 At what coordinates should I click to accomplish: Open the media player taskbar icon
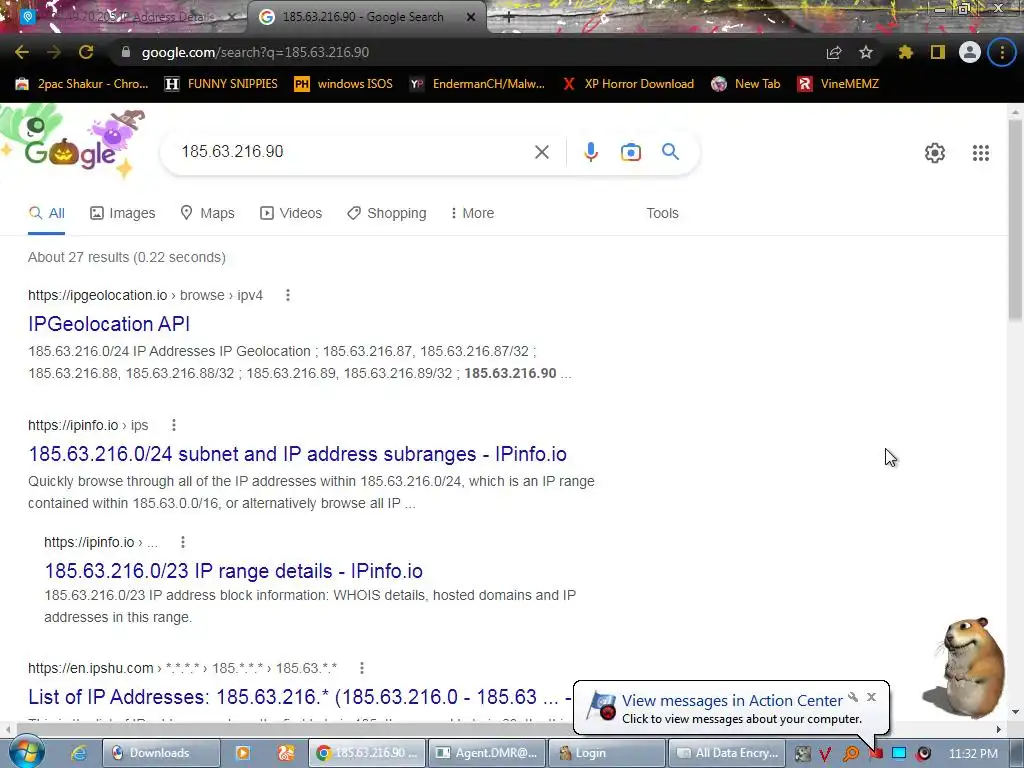[x=242, y=753]
